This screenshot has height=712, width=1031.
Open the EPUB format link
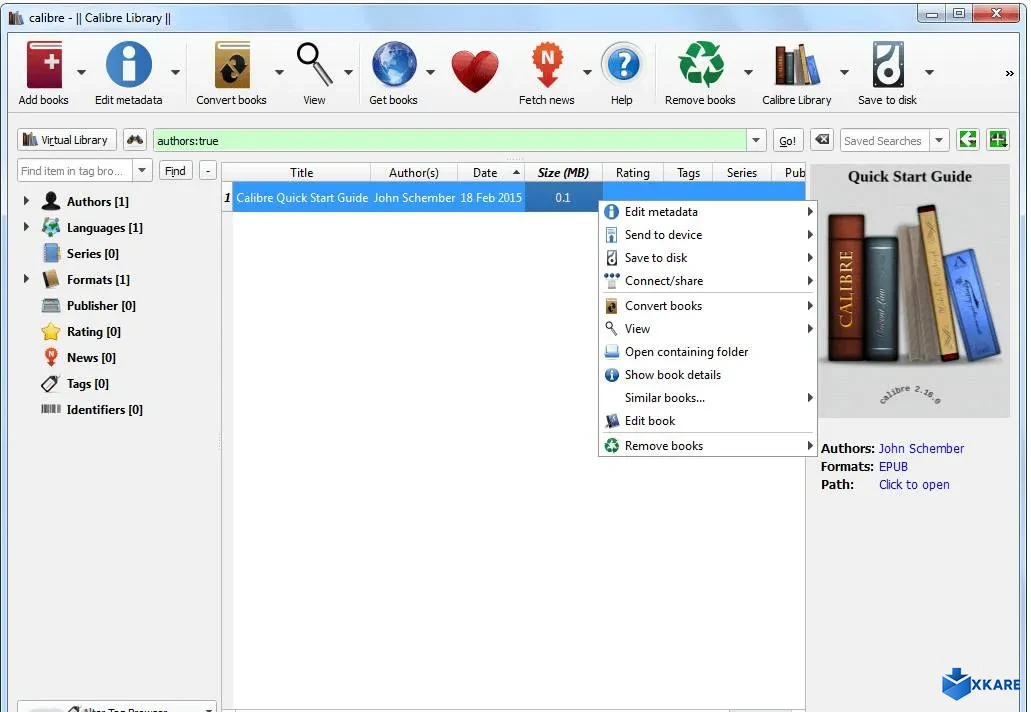(x=893, y=467)
